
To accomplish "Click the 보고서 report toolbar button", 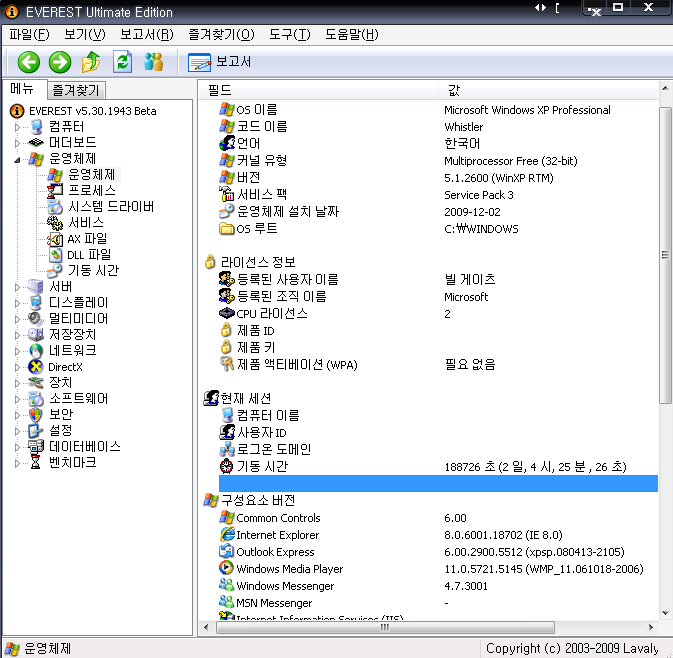I will pos(219,62).
